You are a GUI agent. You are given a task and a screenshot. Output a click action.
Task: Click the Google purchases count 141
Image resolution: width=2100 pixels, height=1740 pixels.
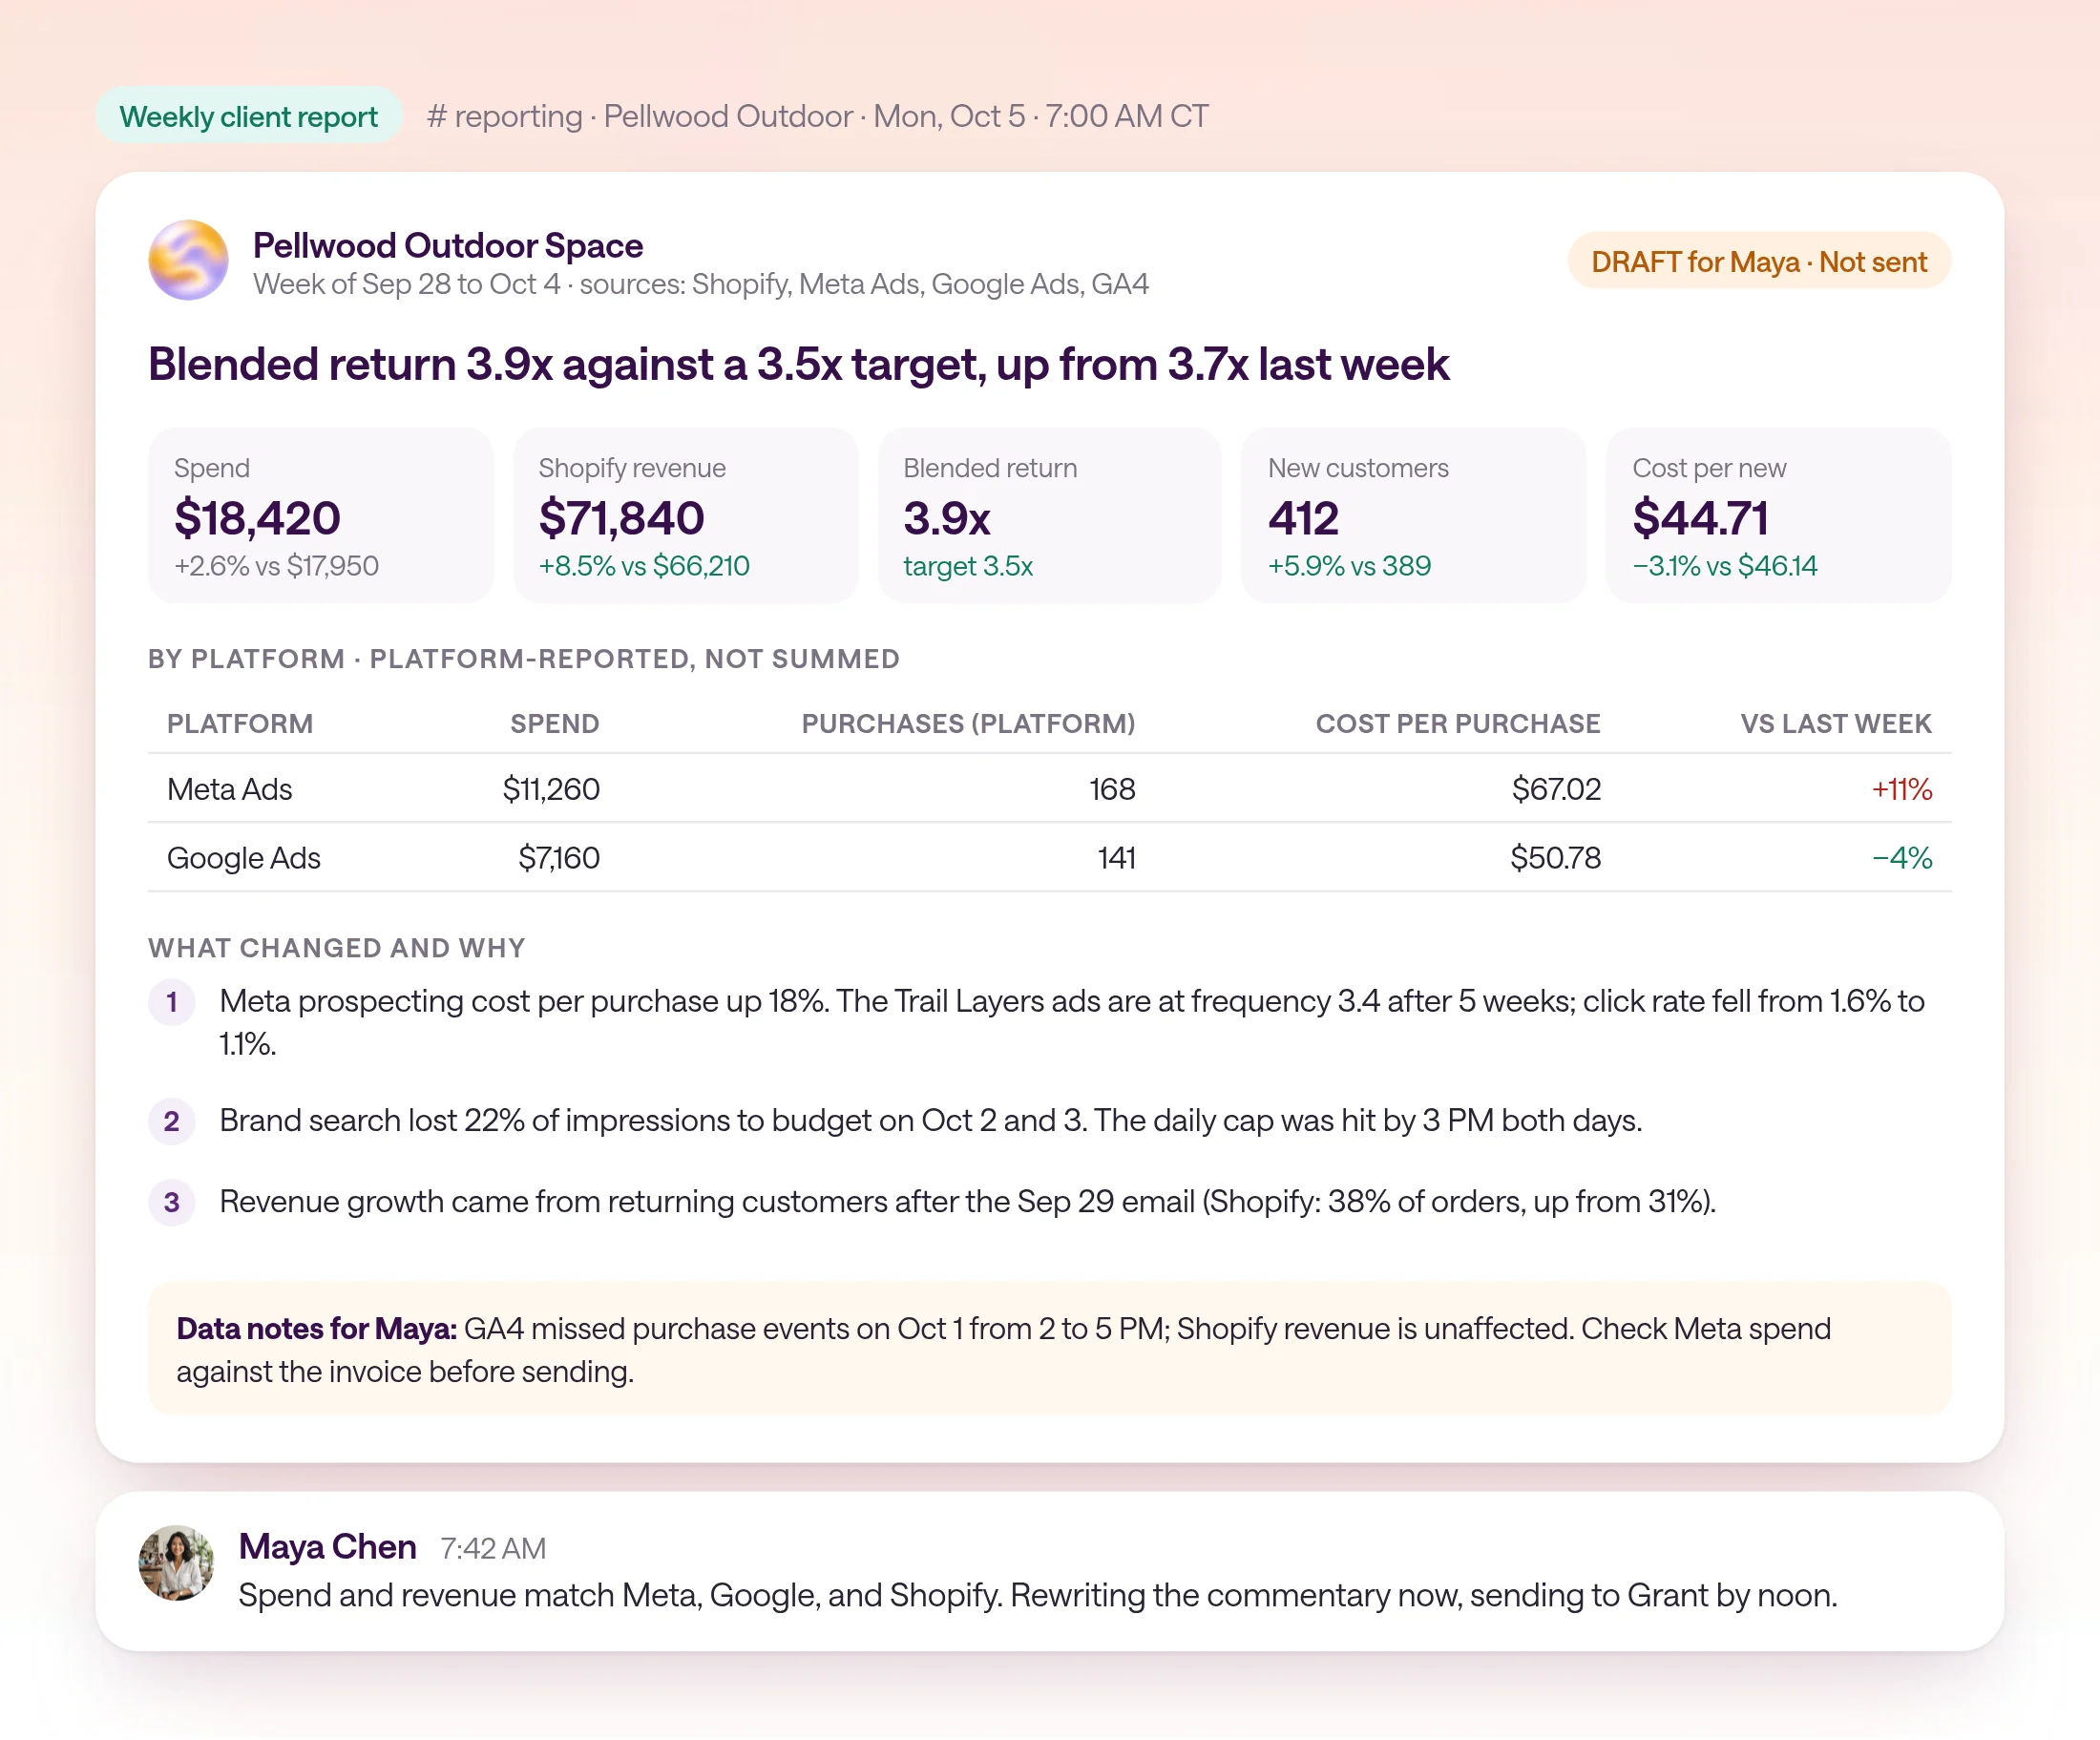[x=1116, y=858]
